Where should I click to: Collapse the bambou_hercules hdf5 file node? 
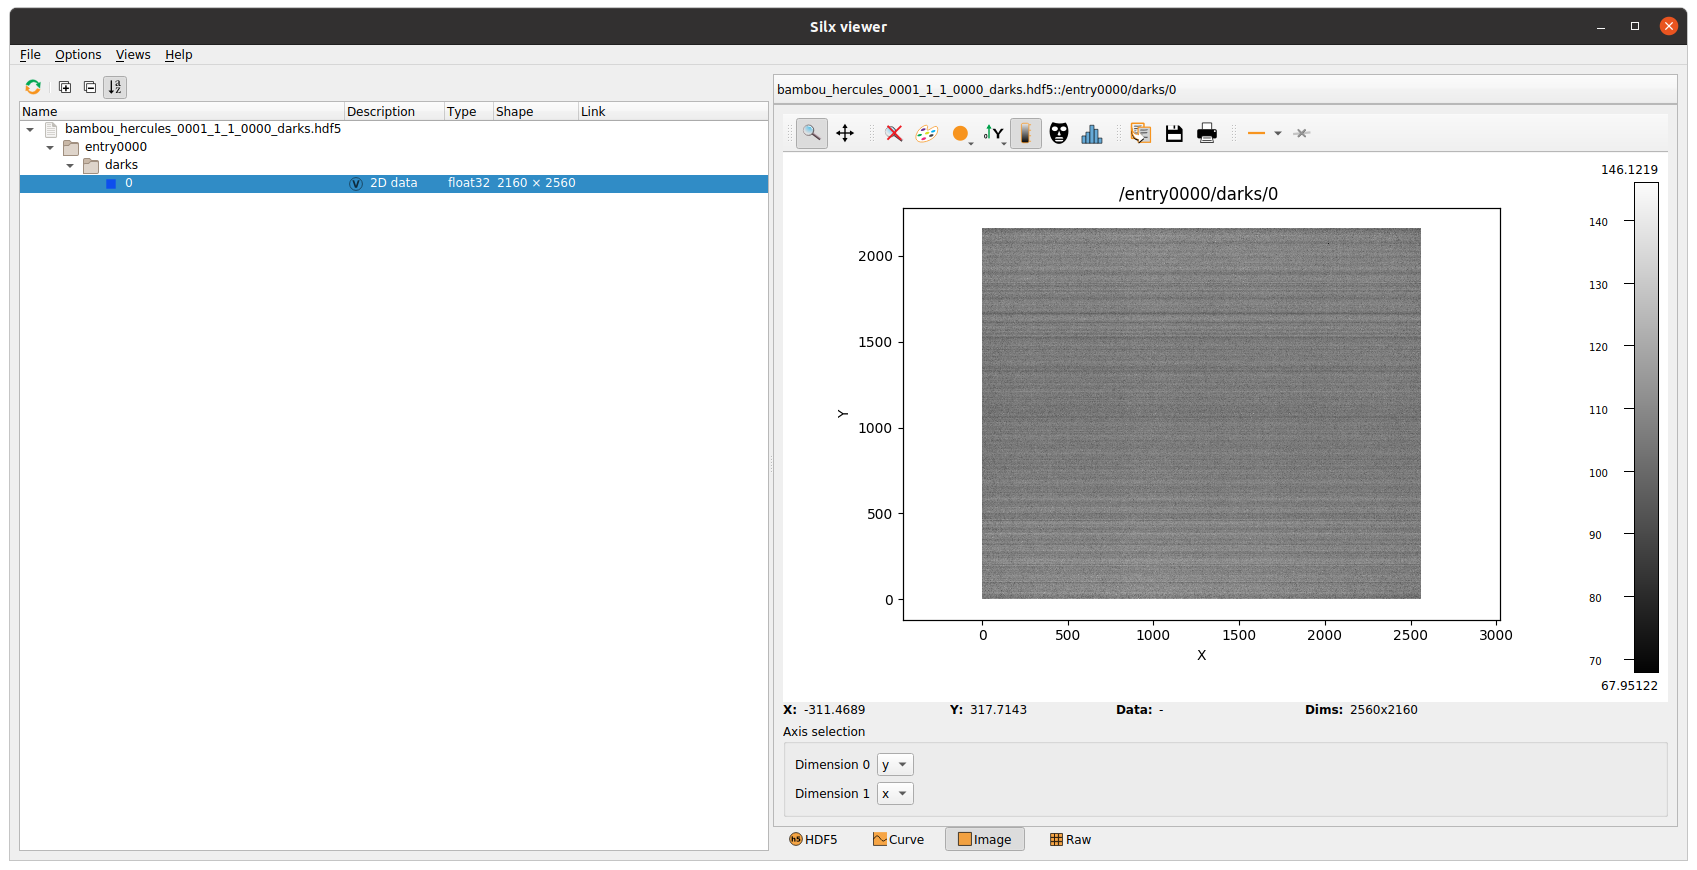point(30,129)
